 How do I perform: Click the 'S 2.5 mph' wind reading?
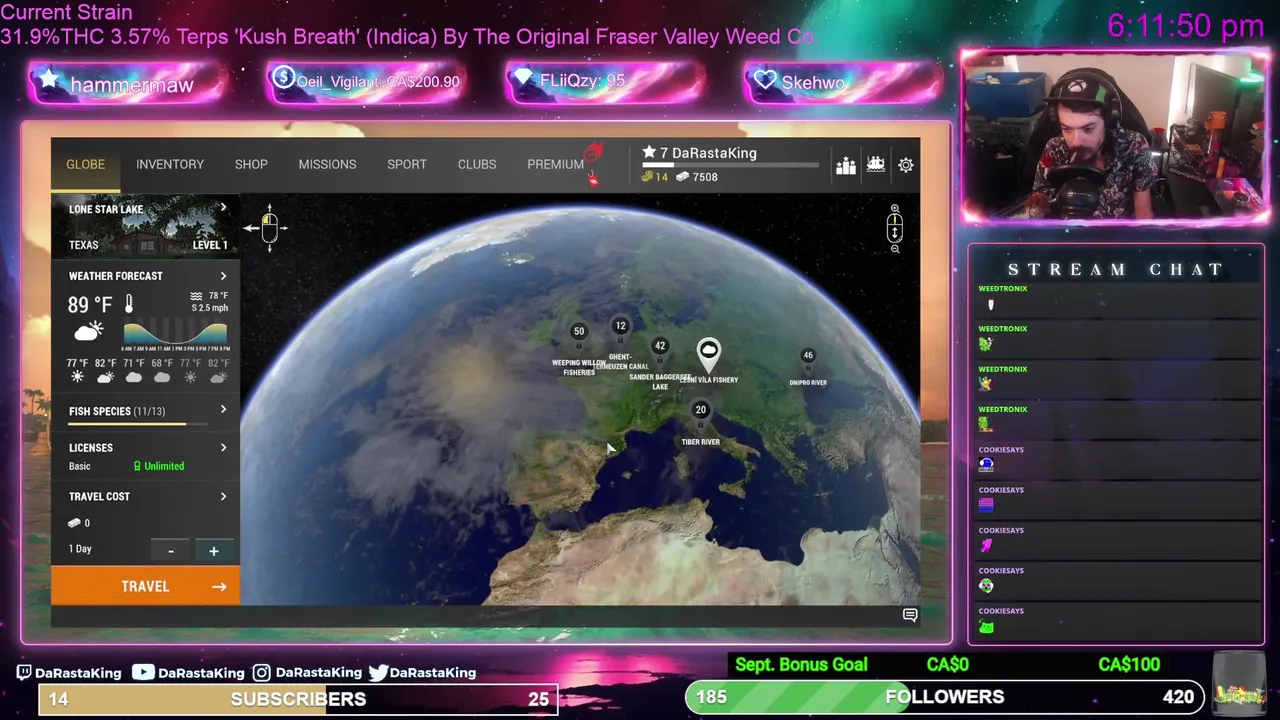(x=210, y=307)
